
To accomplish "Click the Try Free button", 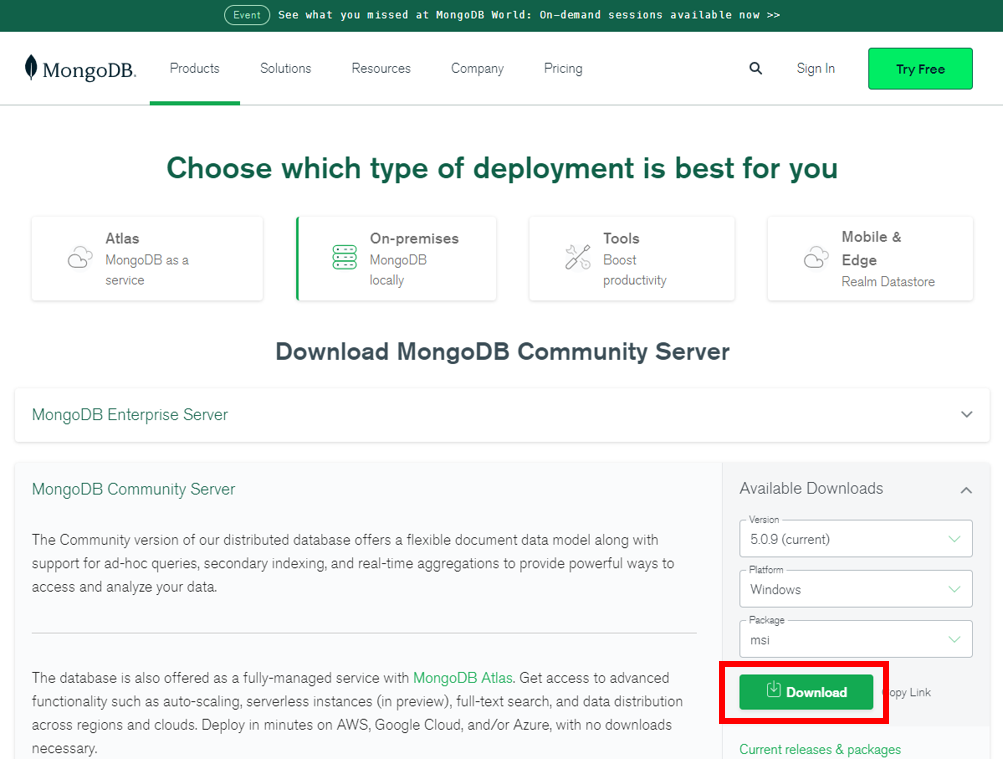I will (920, 69).
